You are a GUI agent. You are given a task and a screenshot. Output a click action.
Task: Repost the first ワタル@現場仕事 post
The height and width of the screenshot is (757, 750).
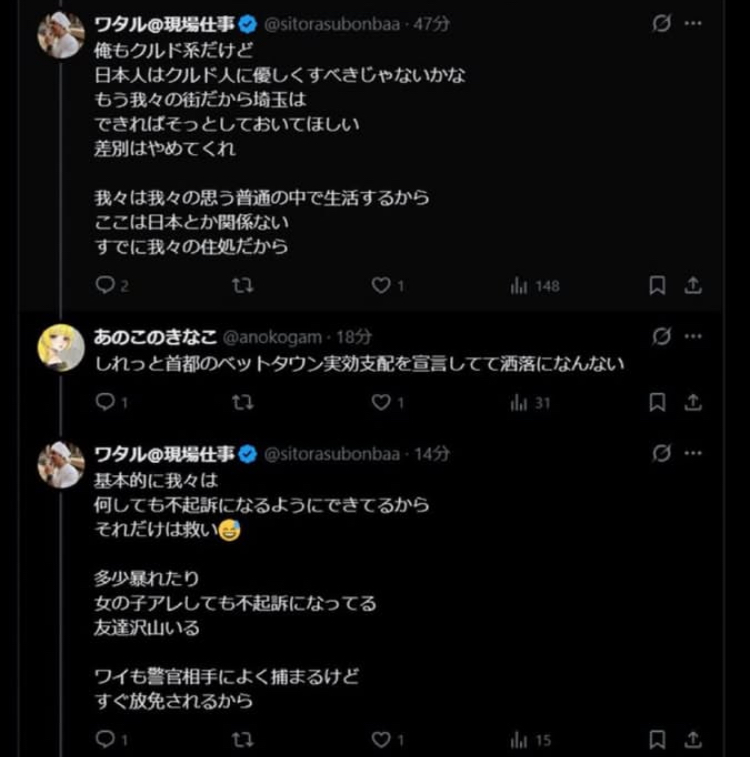(242, 286)
